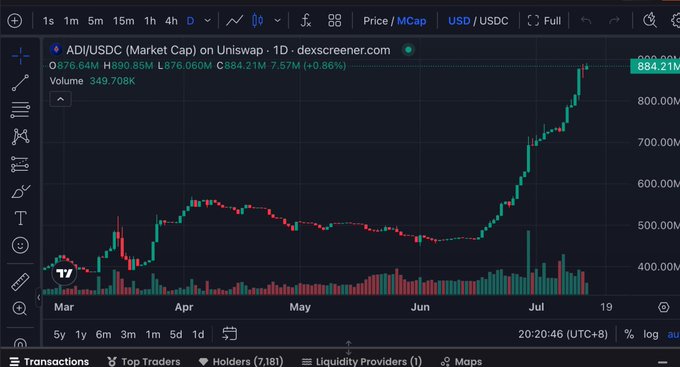Set range to 5y

[59, 334]
